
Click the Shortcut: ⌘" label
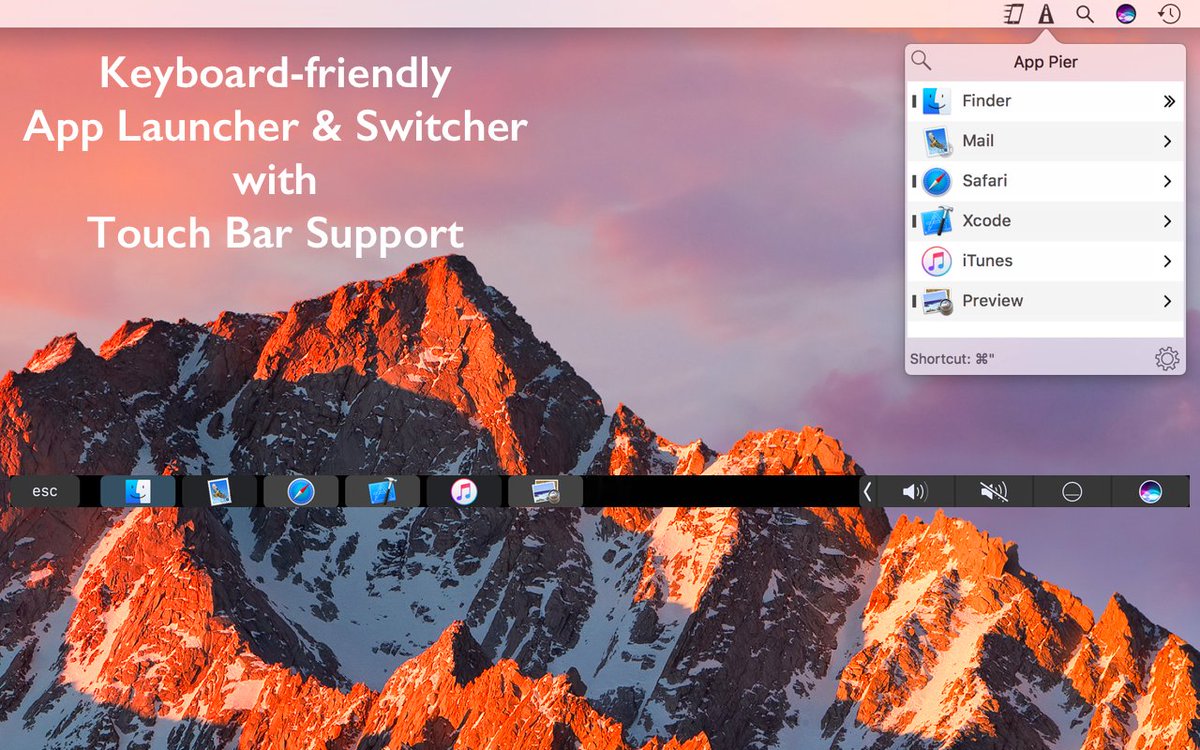pos(953,358)
